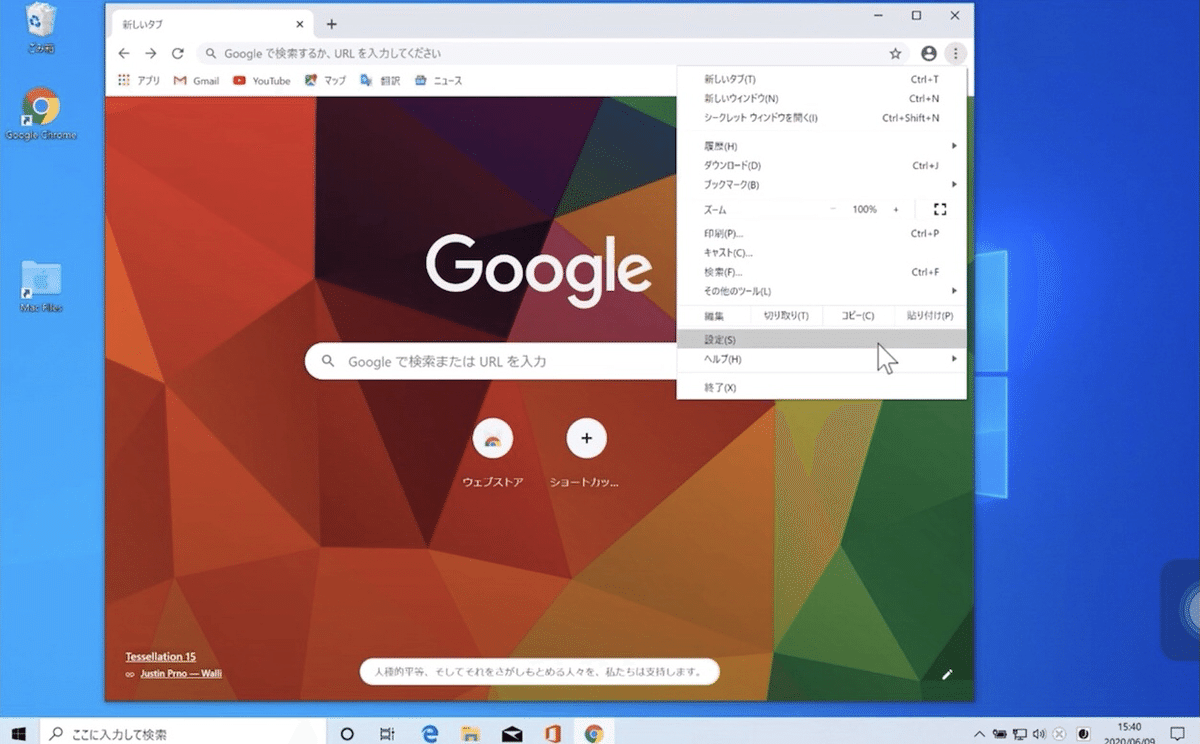Click コピー(C) in the edit row
This screenshot has width=1200, height=744.
click(x=857, y=316)
